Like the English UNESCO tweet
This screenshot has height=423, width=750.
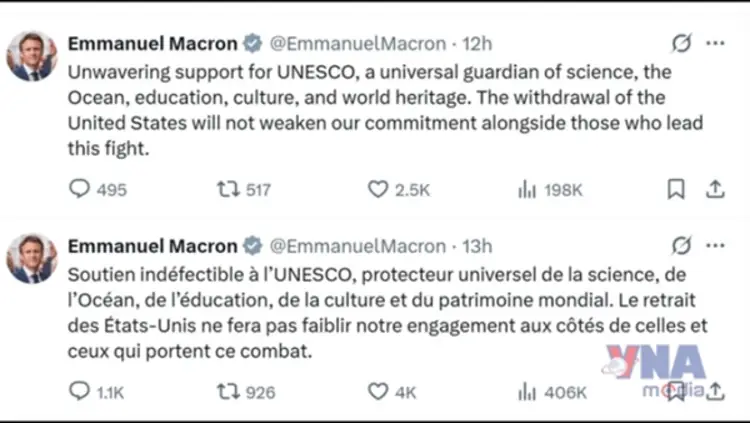pos(377,189)
